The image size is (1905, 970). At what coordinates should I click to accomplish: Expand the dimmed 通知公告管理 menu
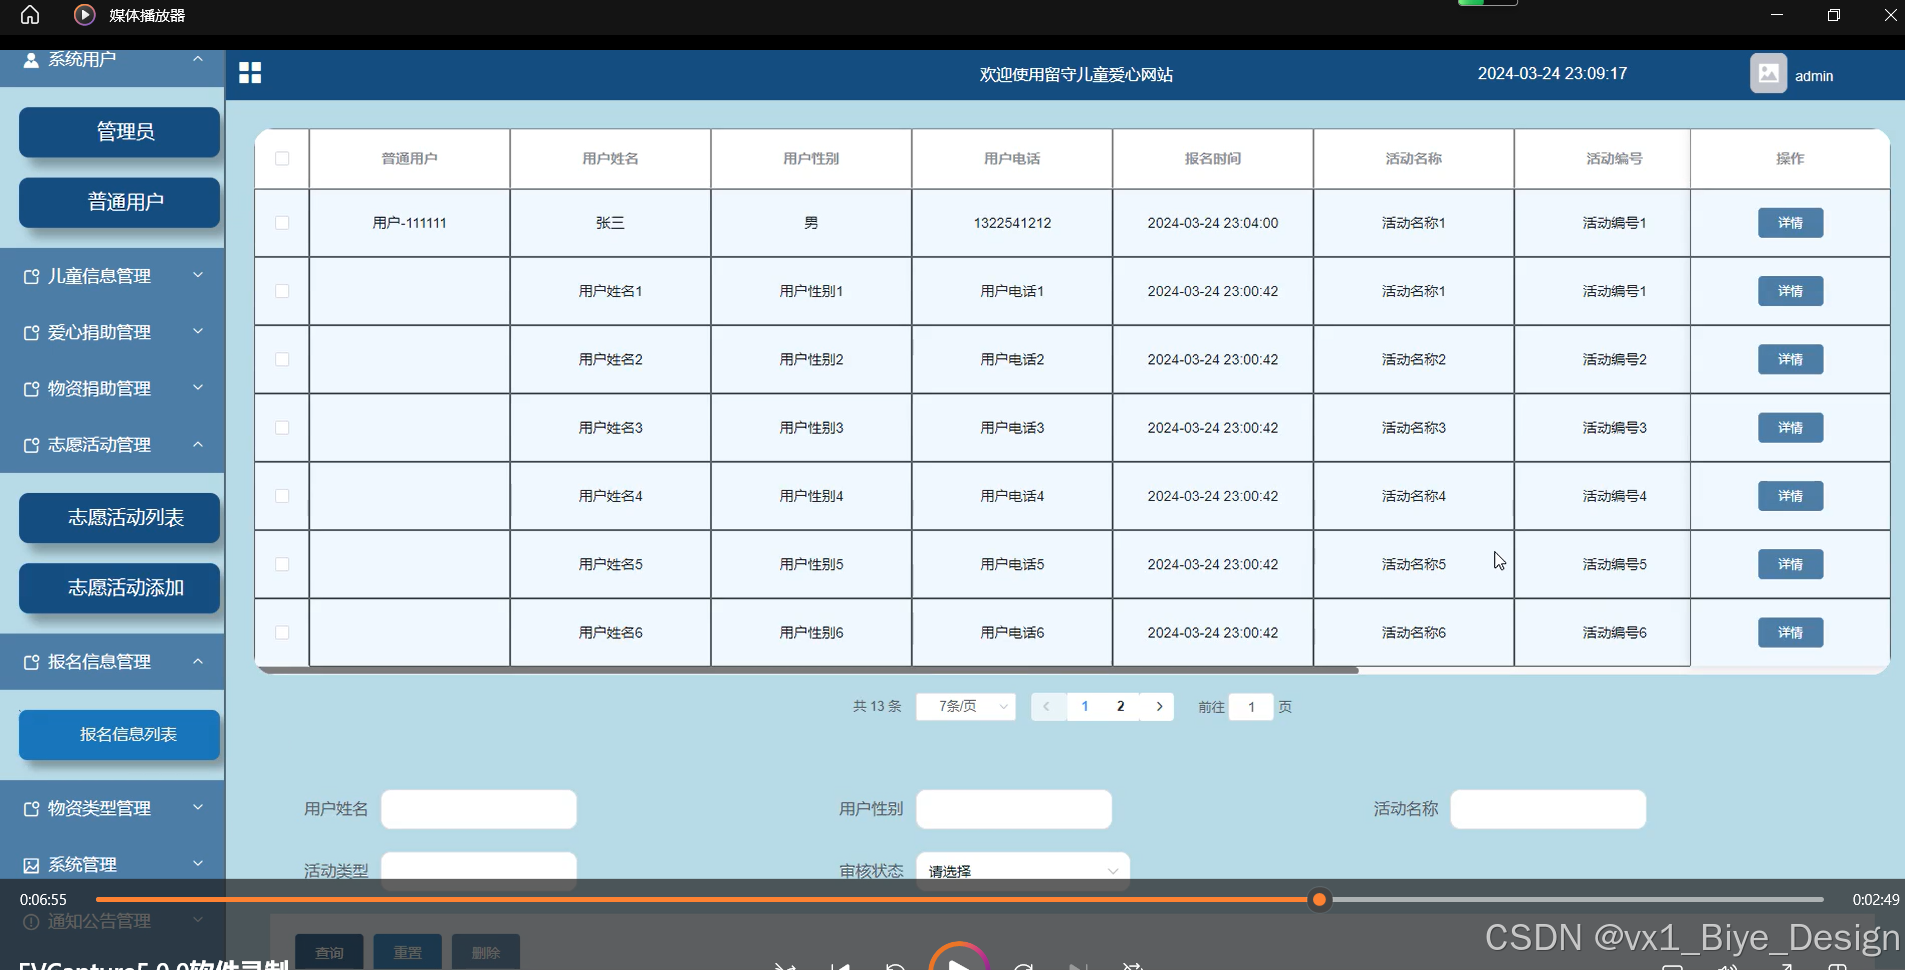pyautogui.click(x=112, y=921)
